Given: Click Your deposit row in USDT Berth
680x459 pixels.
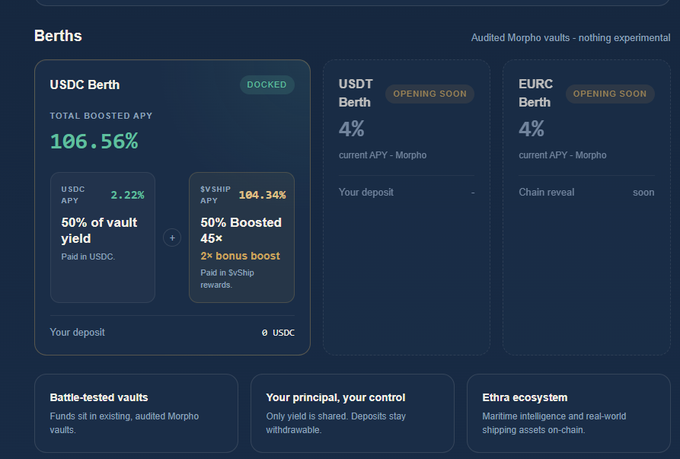Looking at the screenshot, I should pos(407,192).
